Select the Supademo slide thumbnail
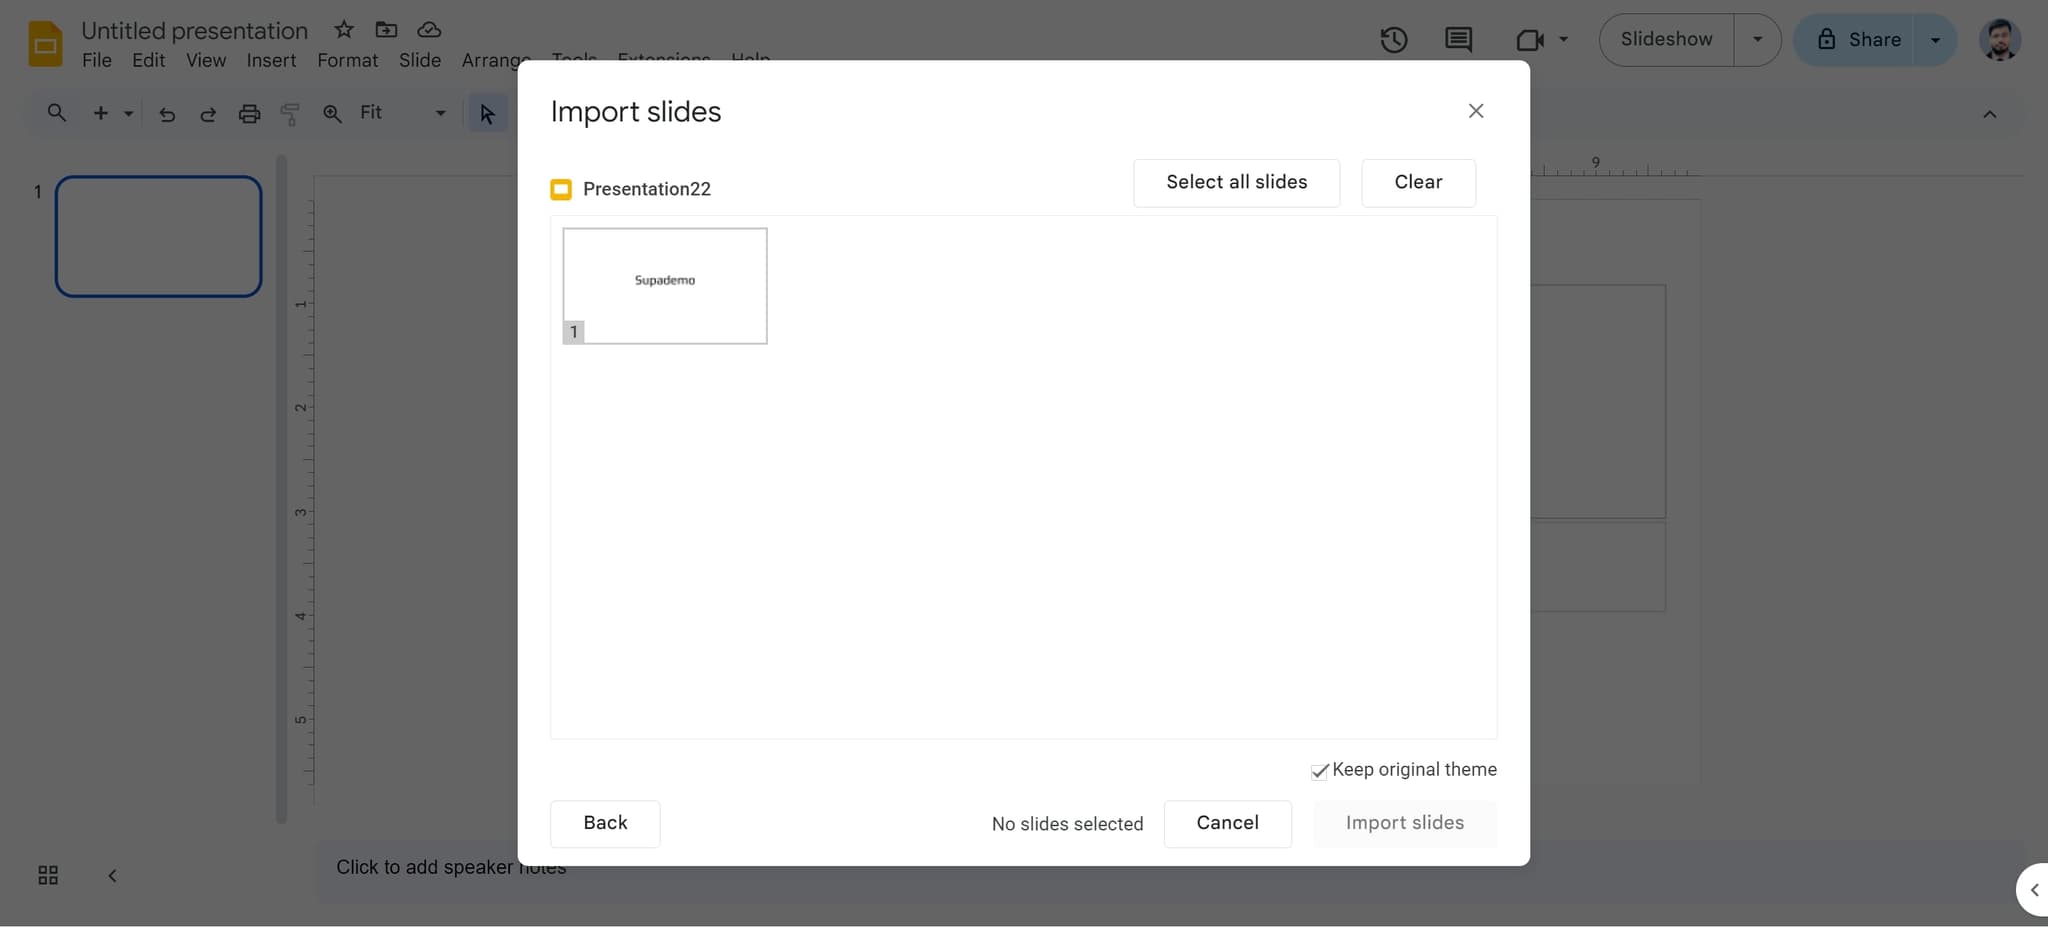The height and width of the screenshot is (927, 2048). coord(664,285)
